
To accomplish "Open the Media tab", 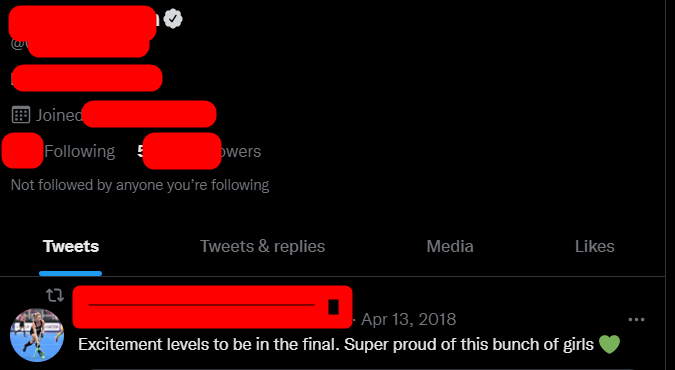I will pyautogui.click(x=450, y=246).
